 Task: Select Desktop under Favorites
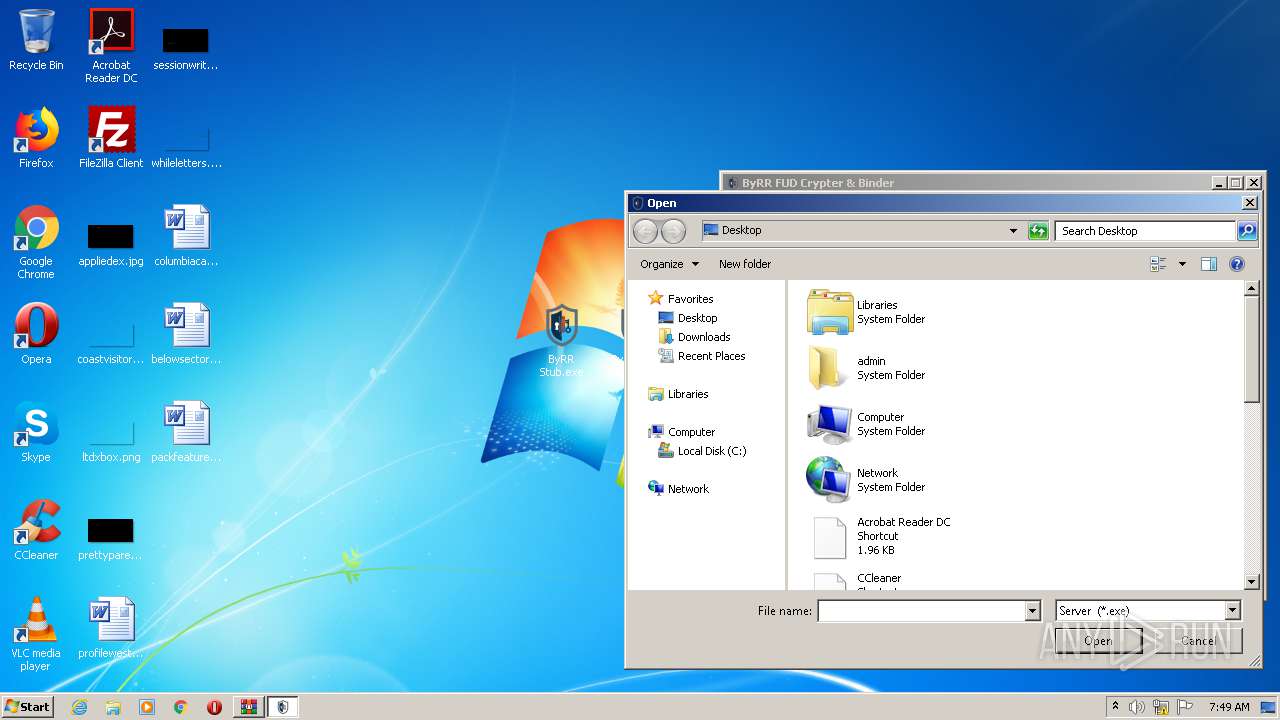pos(688,318)
